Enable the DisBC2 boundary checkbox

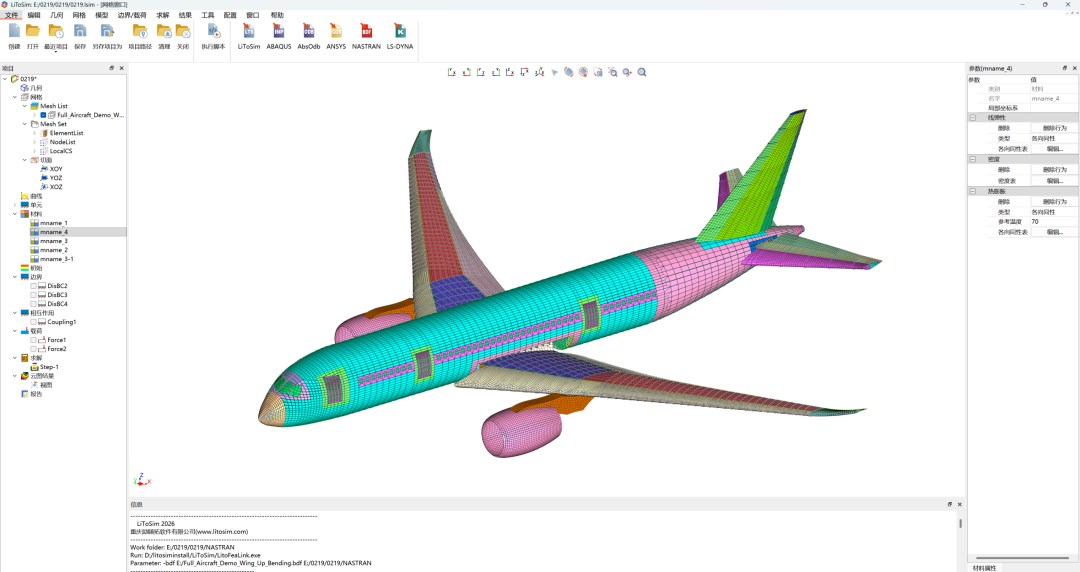[x=33, y=286]
